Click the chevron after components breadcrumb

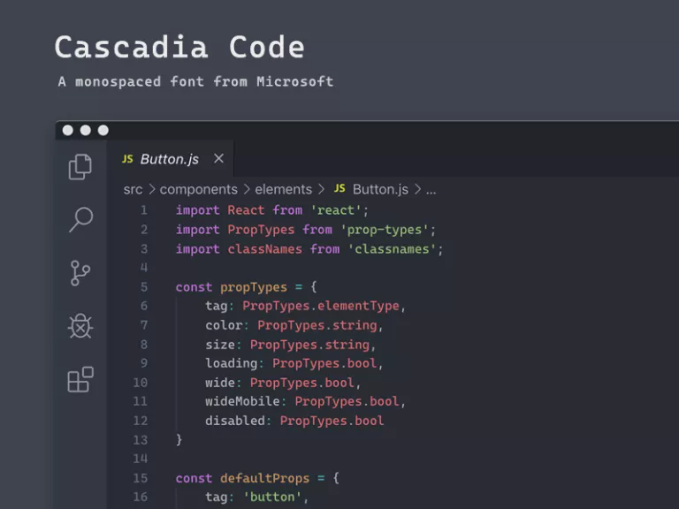coord(246,189)
